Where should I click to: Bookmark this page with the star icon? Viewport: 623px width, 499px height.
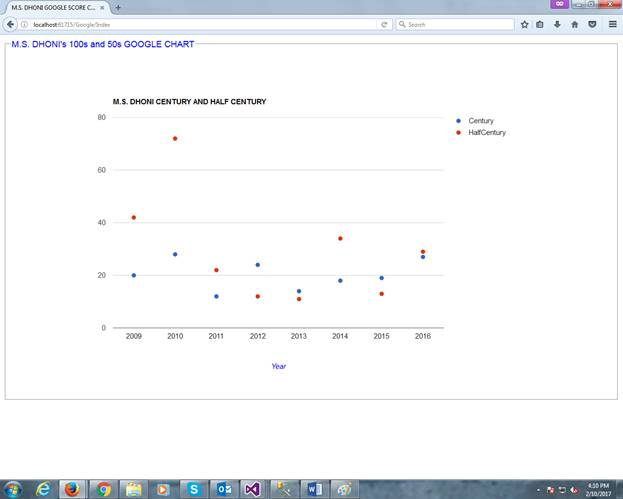pyautogui.click(x=524, y=24)
